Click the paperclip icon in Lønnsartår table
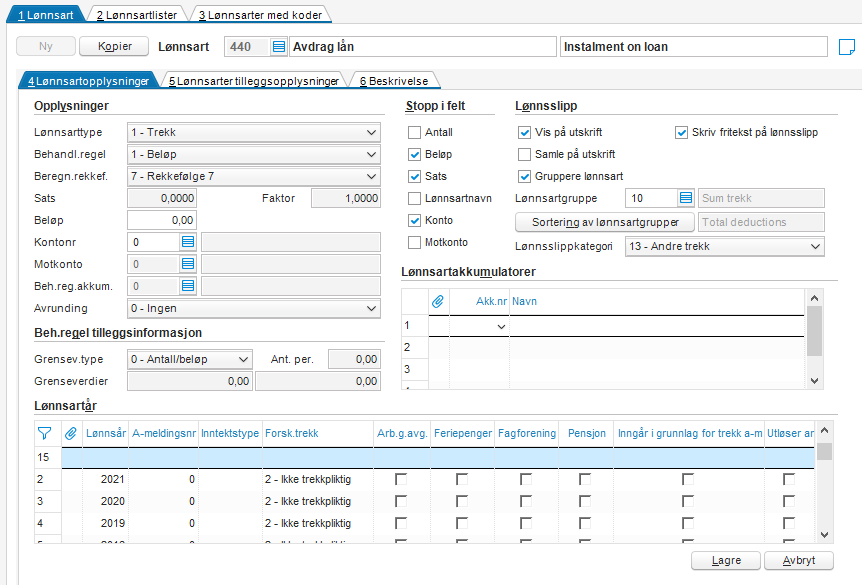 (71, 433)
